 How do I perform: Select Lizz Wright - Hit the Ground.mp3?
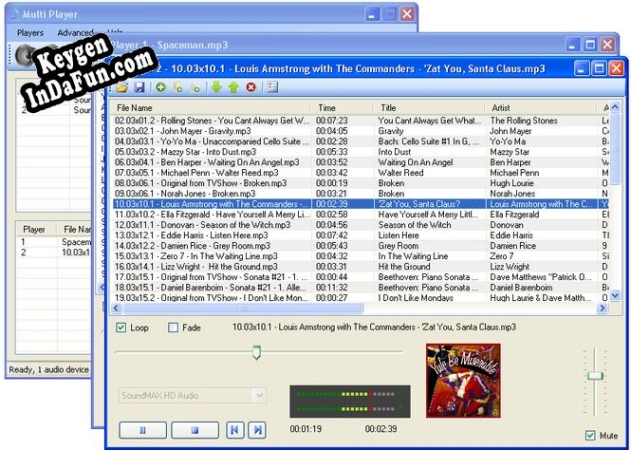(x=359, y=267)
